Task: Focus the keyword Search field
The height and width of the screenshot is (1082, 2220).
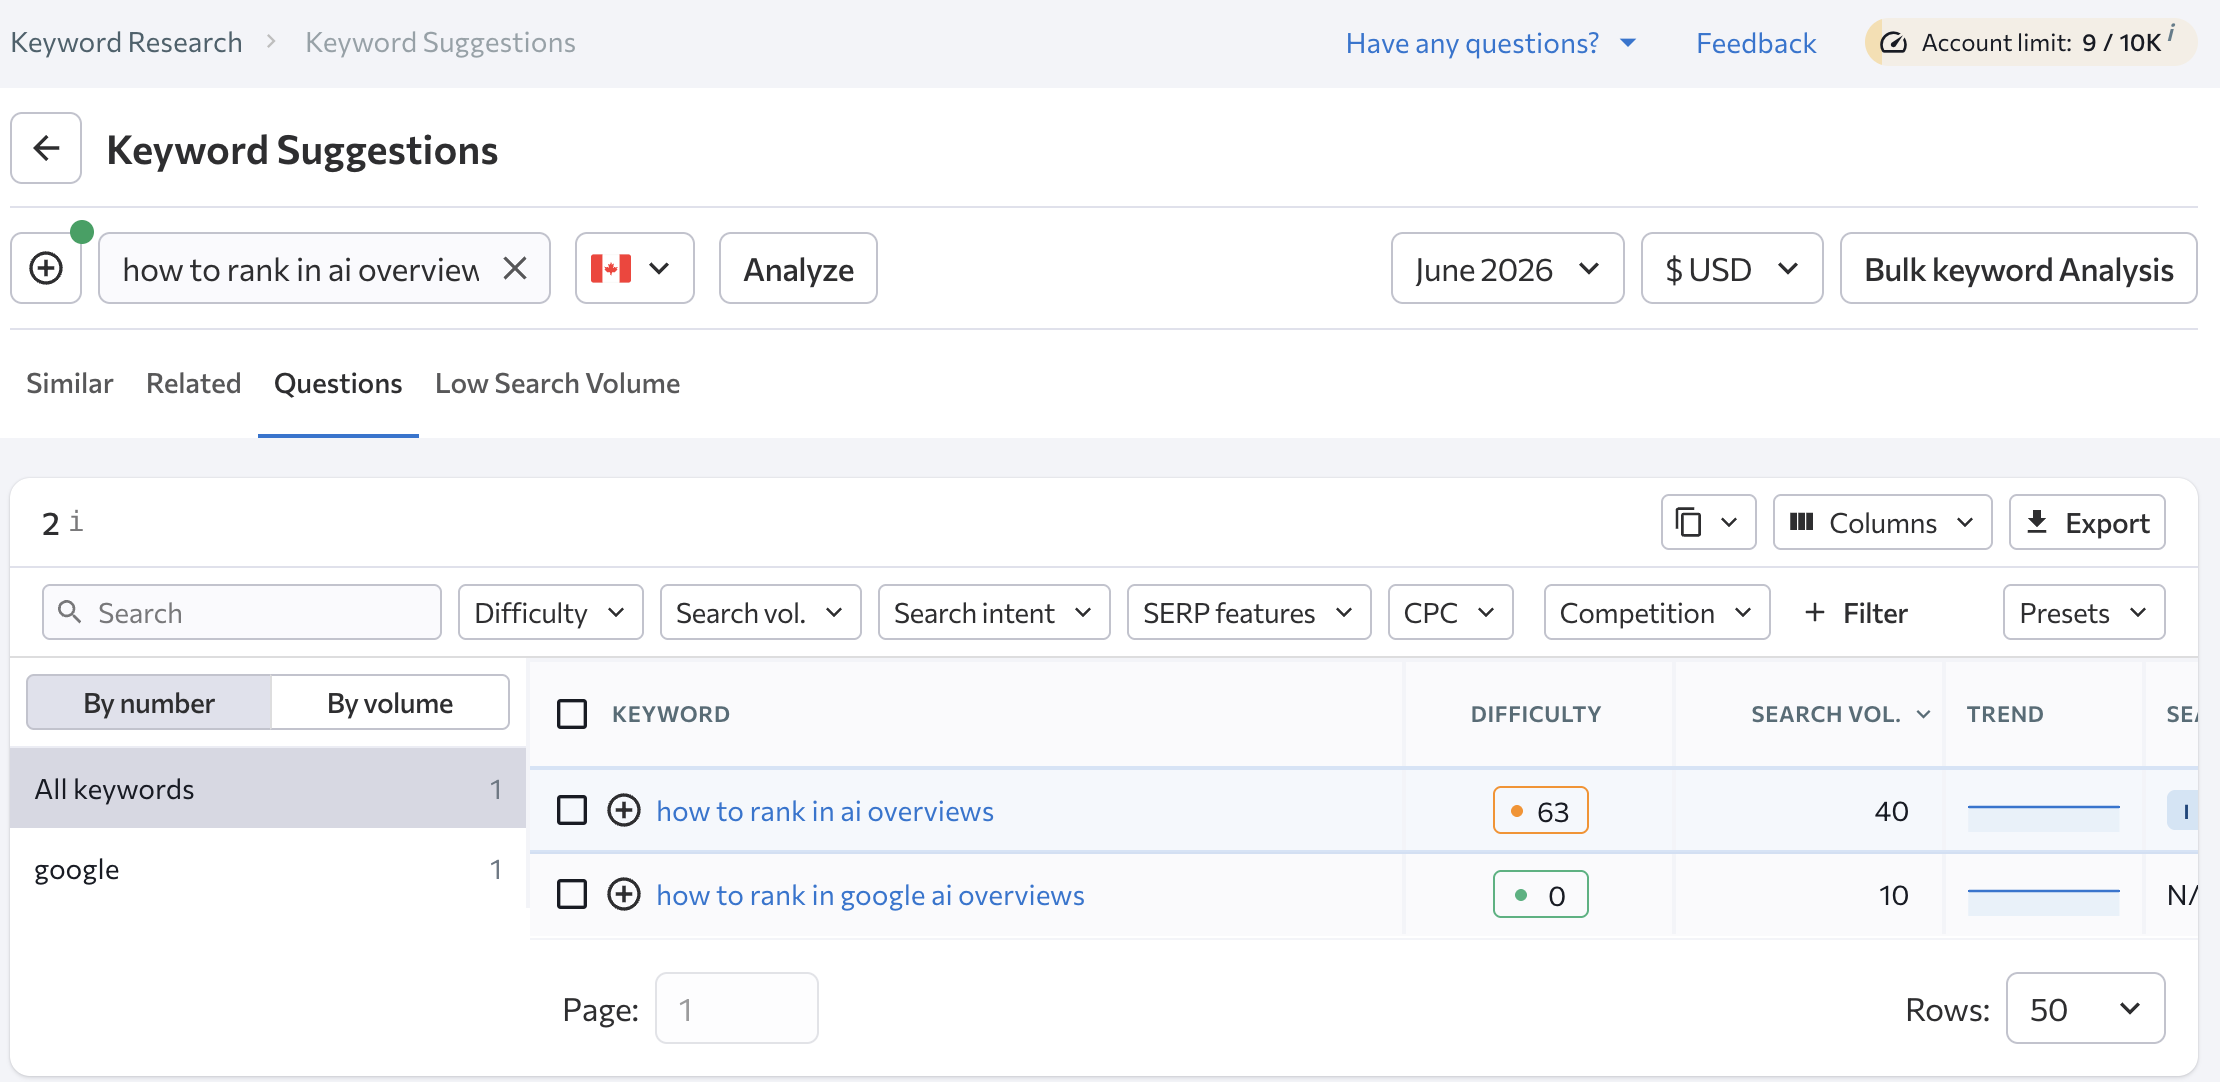Action: click(242, 612)
